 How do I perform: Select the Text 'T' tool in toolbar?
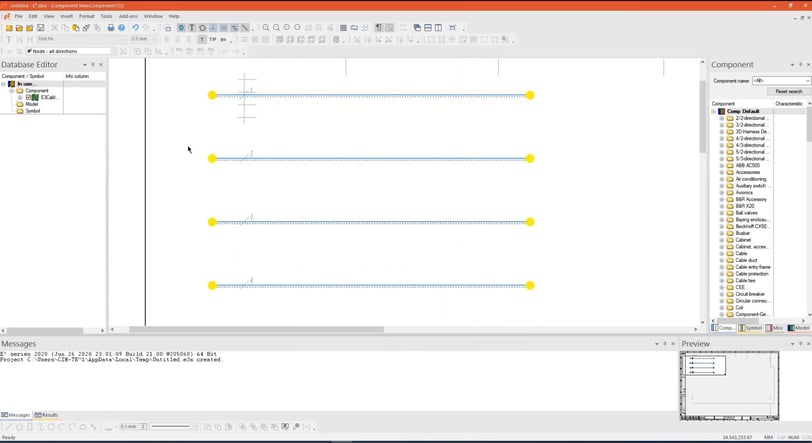(192, 28)
